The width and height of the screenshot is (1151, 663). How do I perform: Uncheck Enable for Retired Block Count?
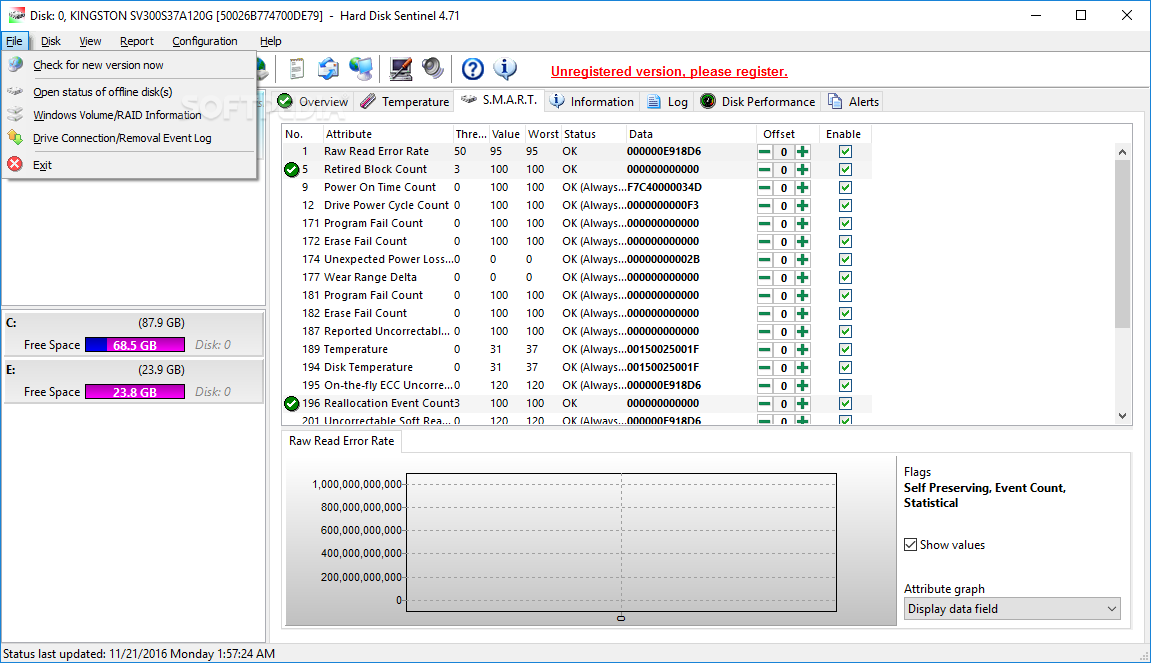pos(846,170)
